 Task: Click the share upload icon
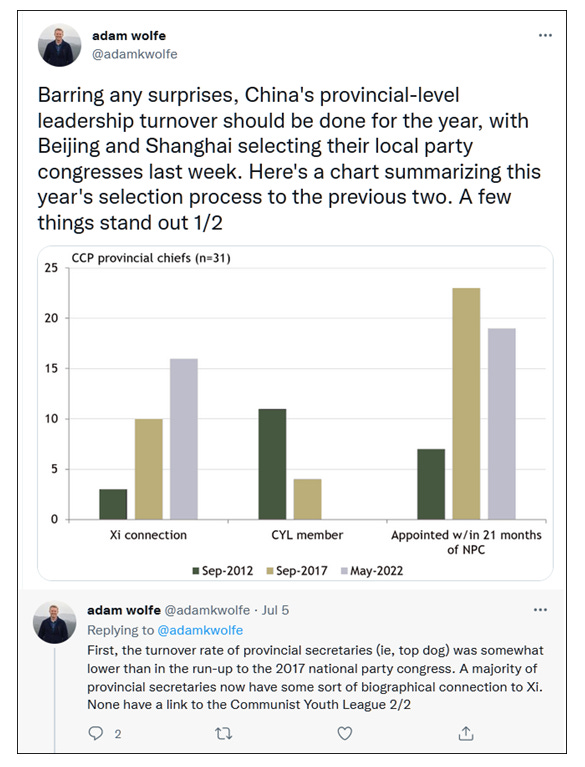coord(466,733)
